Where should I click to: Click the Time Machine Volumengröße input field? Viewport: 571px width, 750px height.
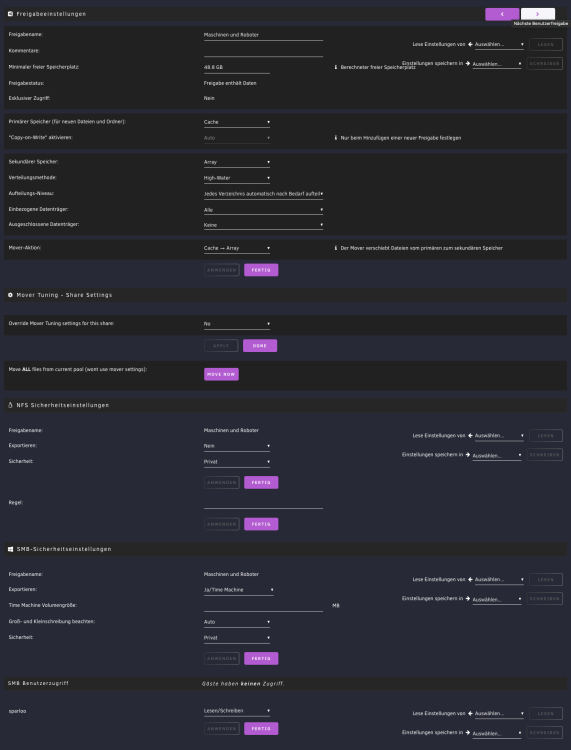263,606
